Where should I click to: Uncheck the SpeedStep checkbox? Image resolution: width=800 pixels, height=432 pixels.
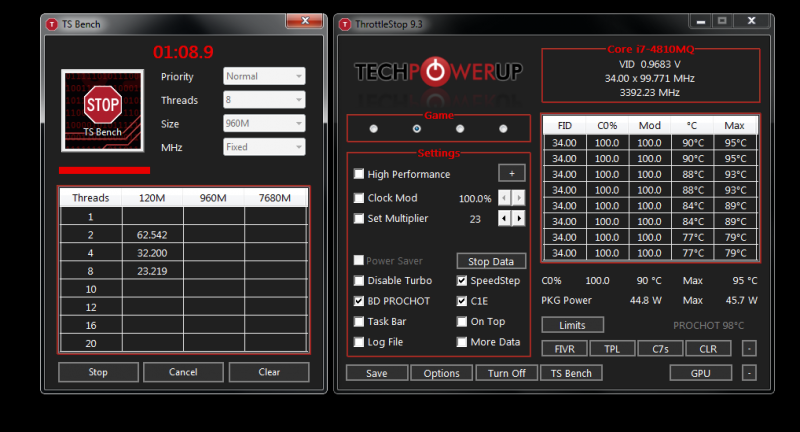coord(462,281)
